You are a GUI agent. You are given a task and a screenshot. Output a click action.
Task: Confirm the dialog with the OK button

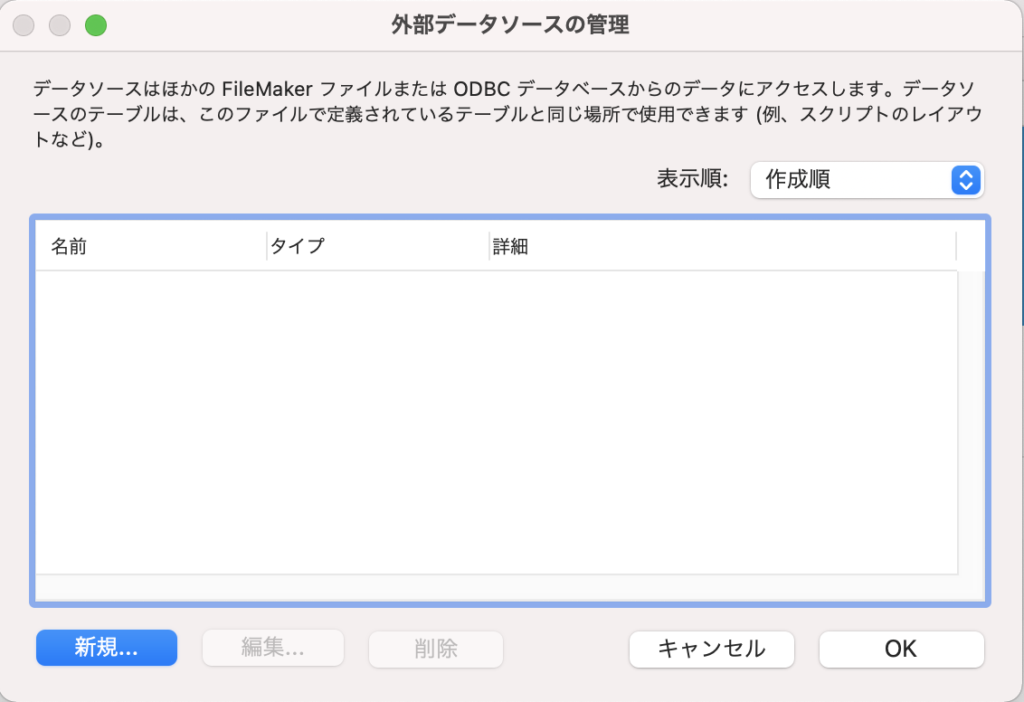pos(900,648)
